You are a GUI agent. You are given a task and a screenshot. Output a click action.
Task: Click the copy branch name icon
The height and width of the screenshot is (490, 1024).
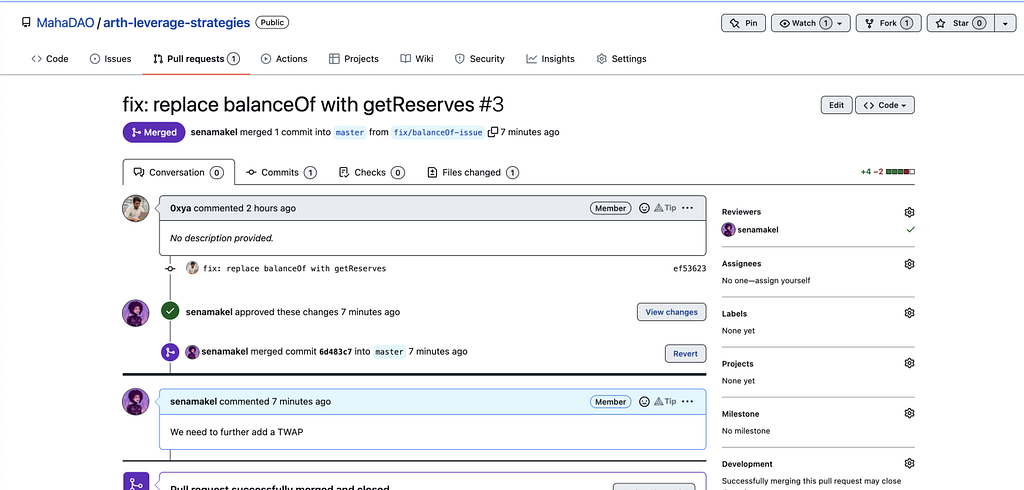click(x=492, y=132)
